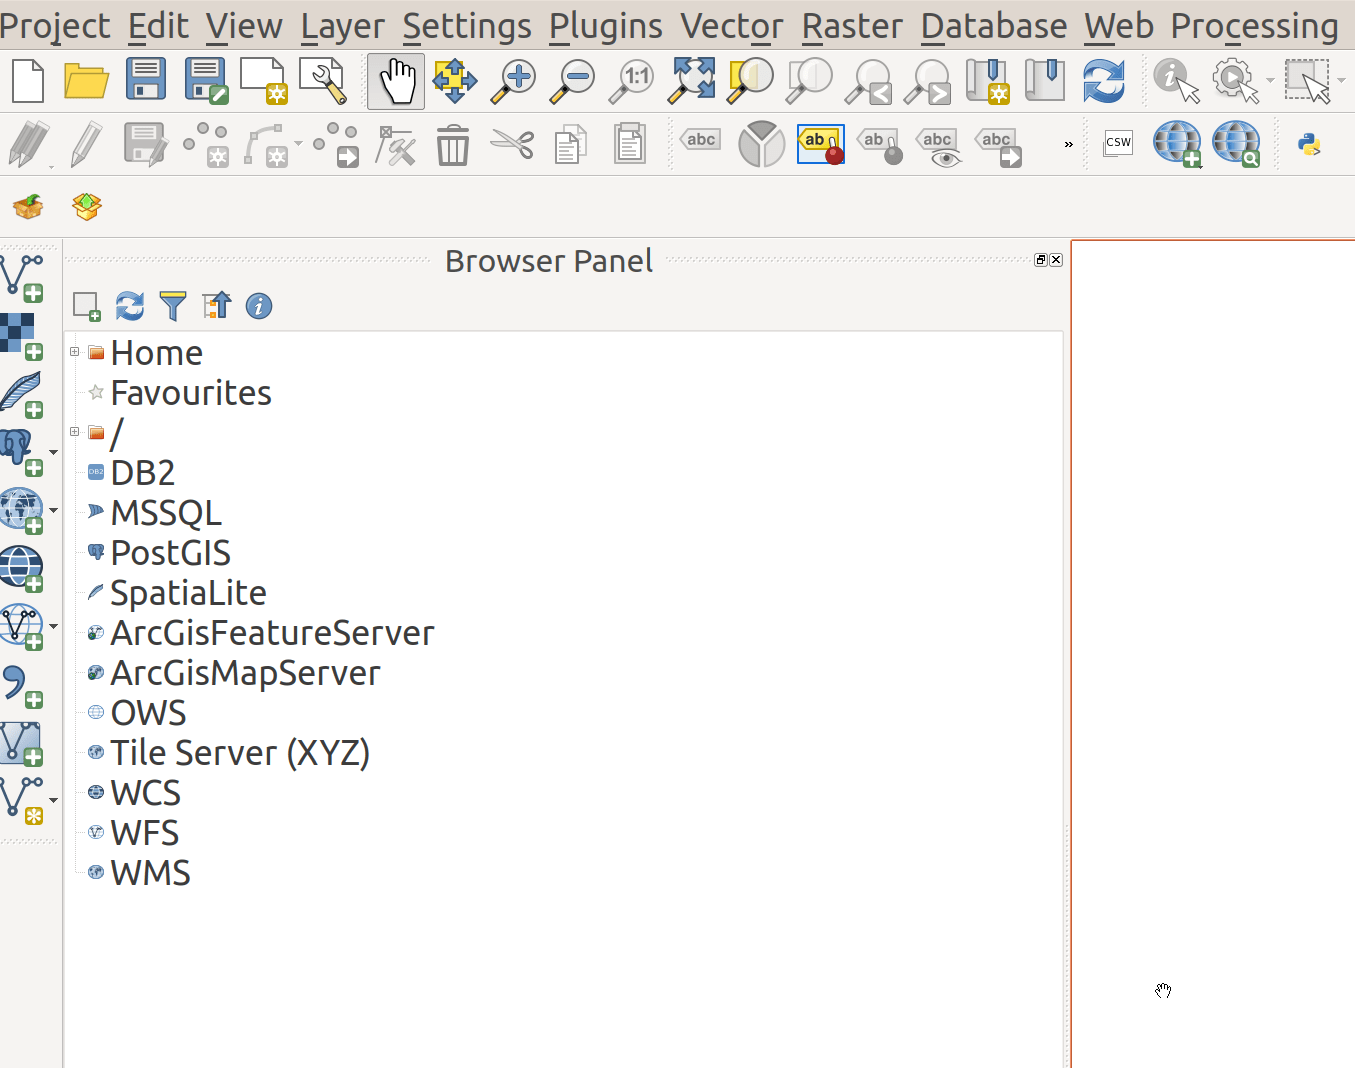The width and height of the screenshot is (1355, 1068).
Task: Activate the Node tool
Action: (395, 145)
